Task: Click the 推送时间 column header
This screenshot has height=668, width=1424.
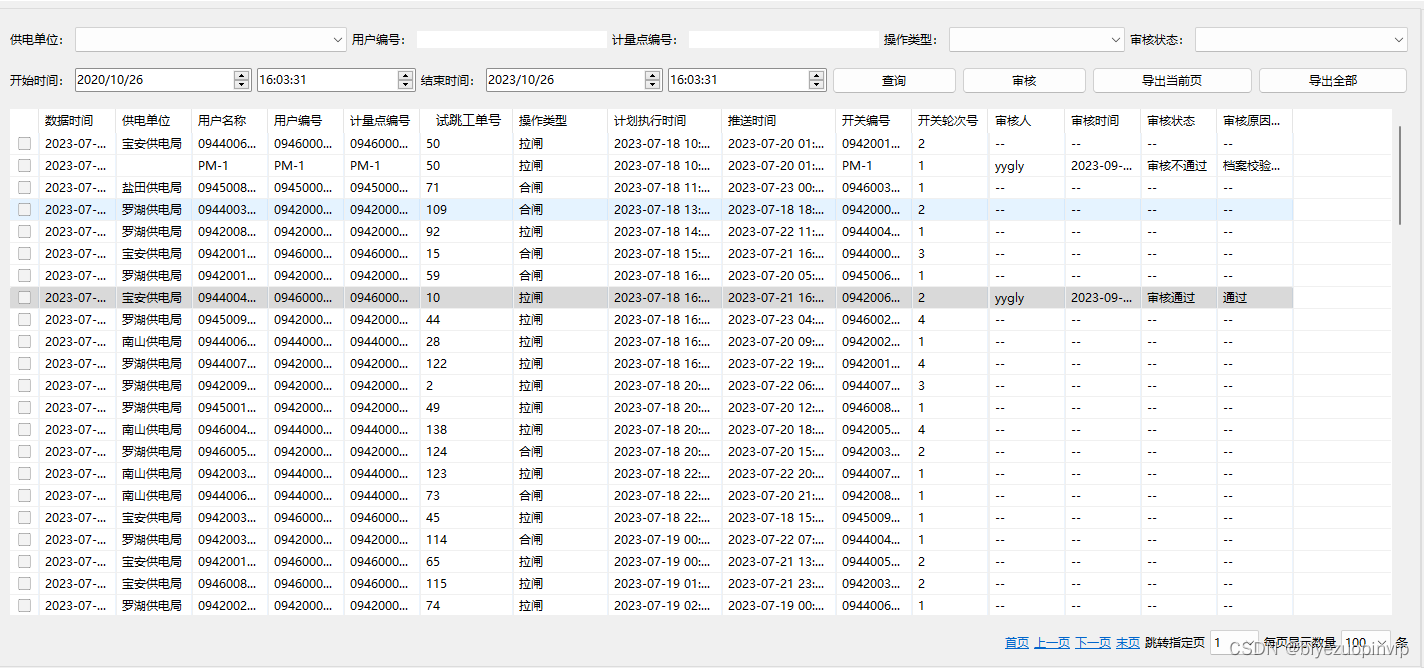Action: click(x=779, y=120)
